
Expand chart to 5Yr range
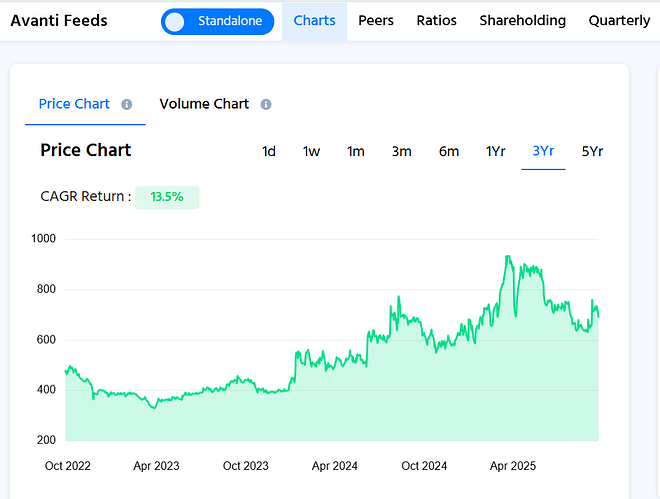tap(592, 152)
